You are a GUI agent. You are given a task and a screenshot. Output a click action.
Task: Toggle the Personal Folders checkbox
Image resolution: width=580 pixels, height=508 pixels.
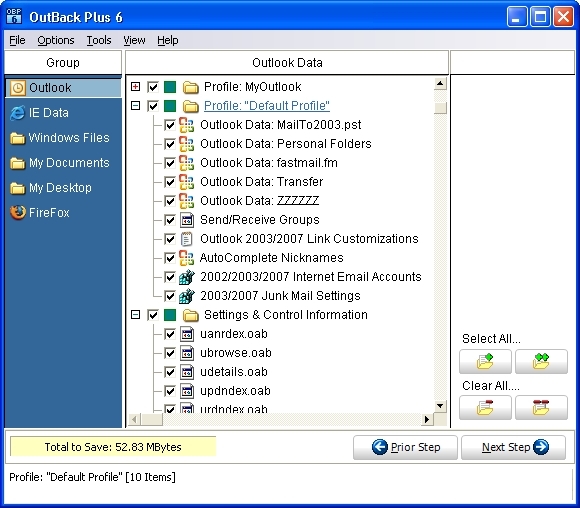(x=170, y=144)
